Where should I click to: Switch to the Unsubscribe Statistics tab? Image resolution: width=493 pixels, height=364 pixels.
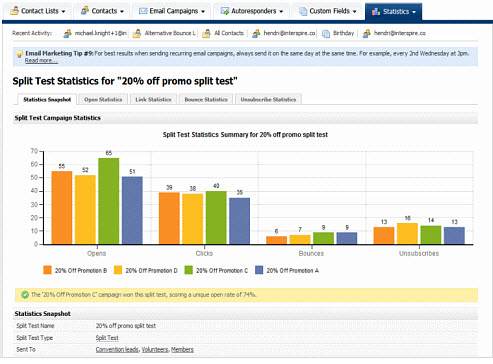[268, 99]
